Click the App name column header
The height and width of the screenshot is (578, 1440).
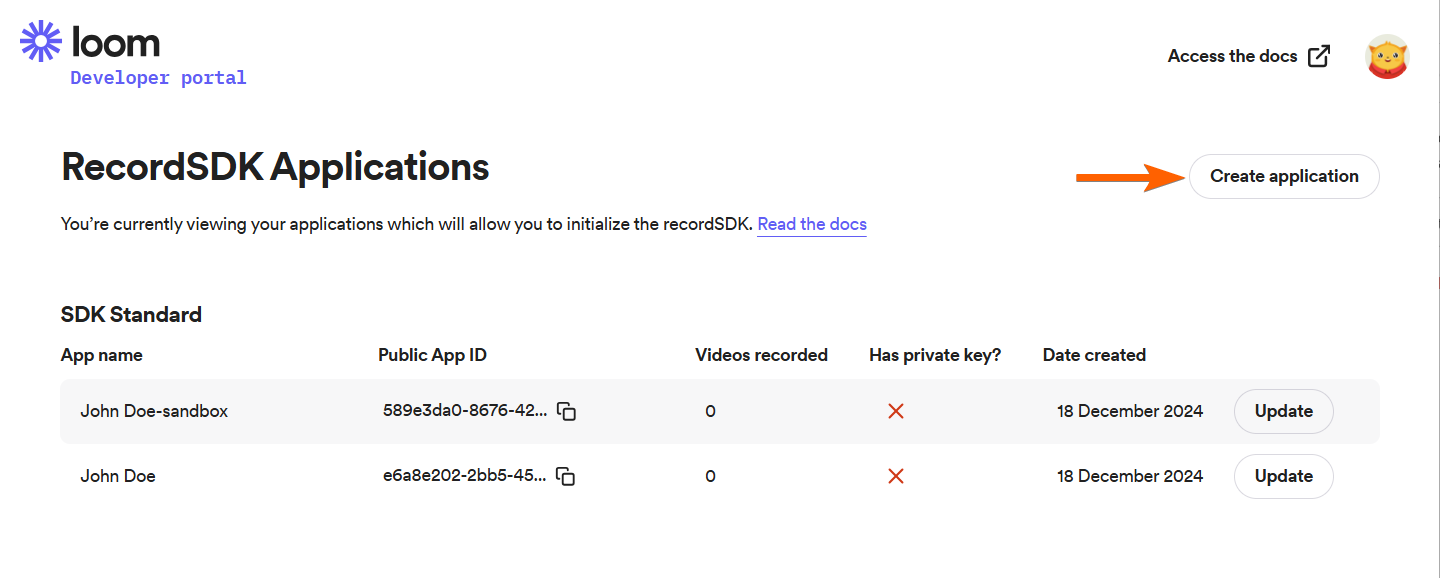[x=102, y=355]
